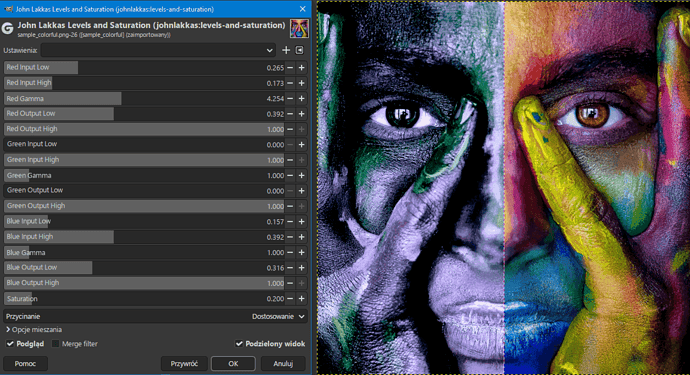Decrease Blue Output Low value
Viewport: 690px width, 375px height.
click(x=290, y=268)
